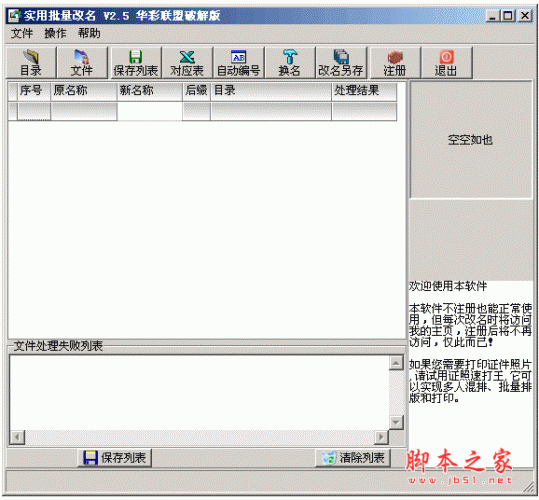Image resolution: width=539 pixels, height=500 pixels.
Task: Click the empty 新名称 cell in the first row
Action: pyautogui.click(x=150, y=111)
